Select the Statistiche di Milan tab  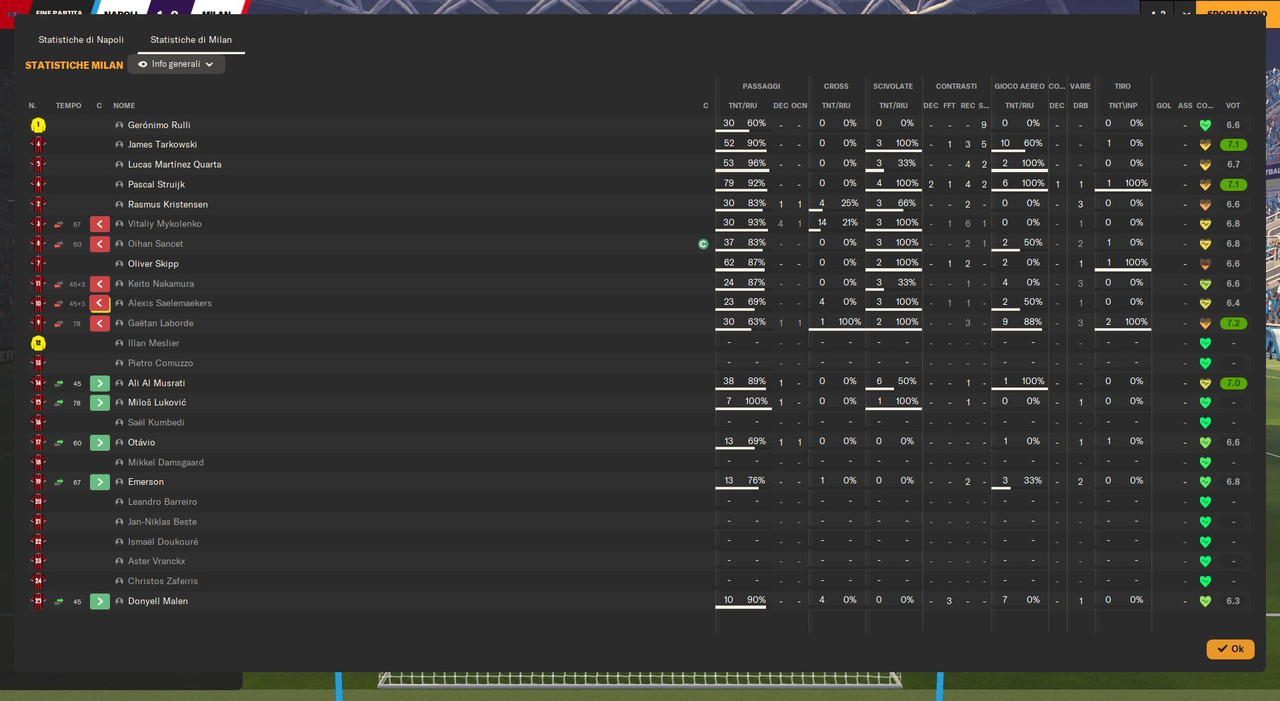click(191, 40)
